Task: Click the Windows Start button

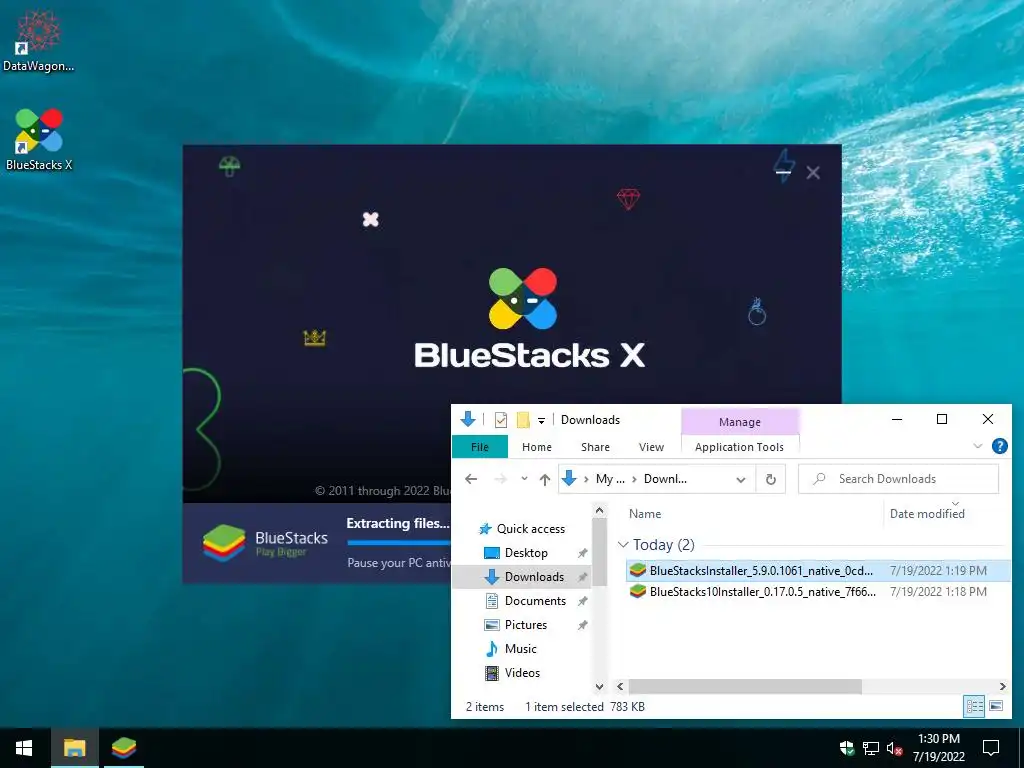Action: (x=24, y=748)
